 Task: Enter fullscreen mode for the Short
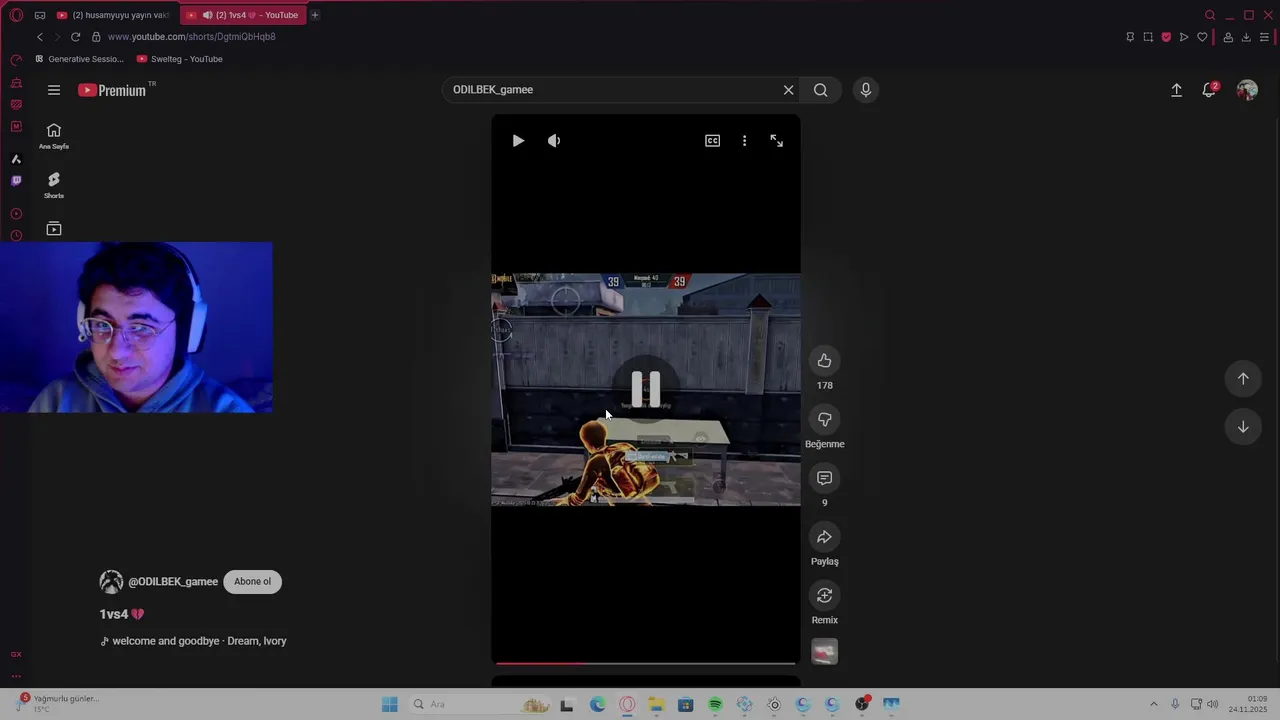[x=776, y=141]
